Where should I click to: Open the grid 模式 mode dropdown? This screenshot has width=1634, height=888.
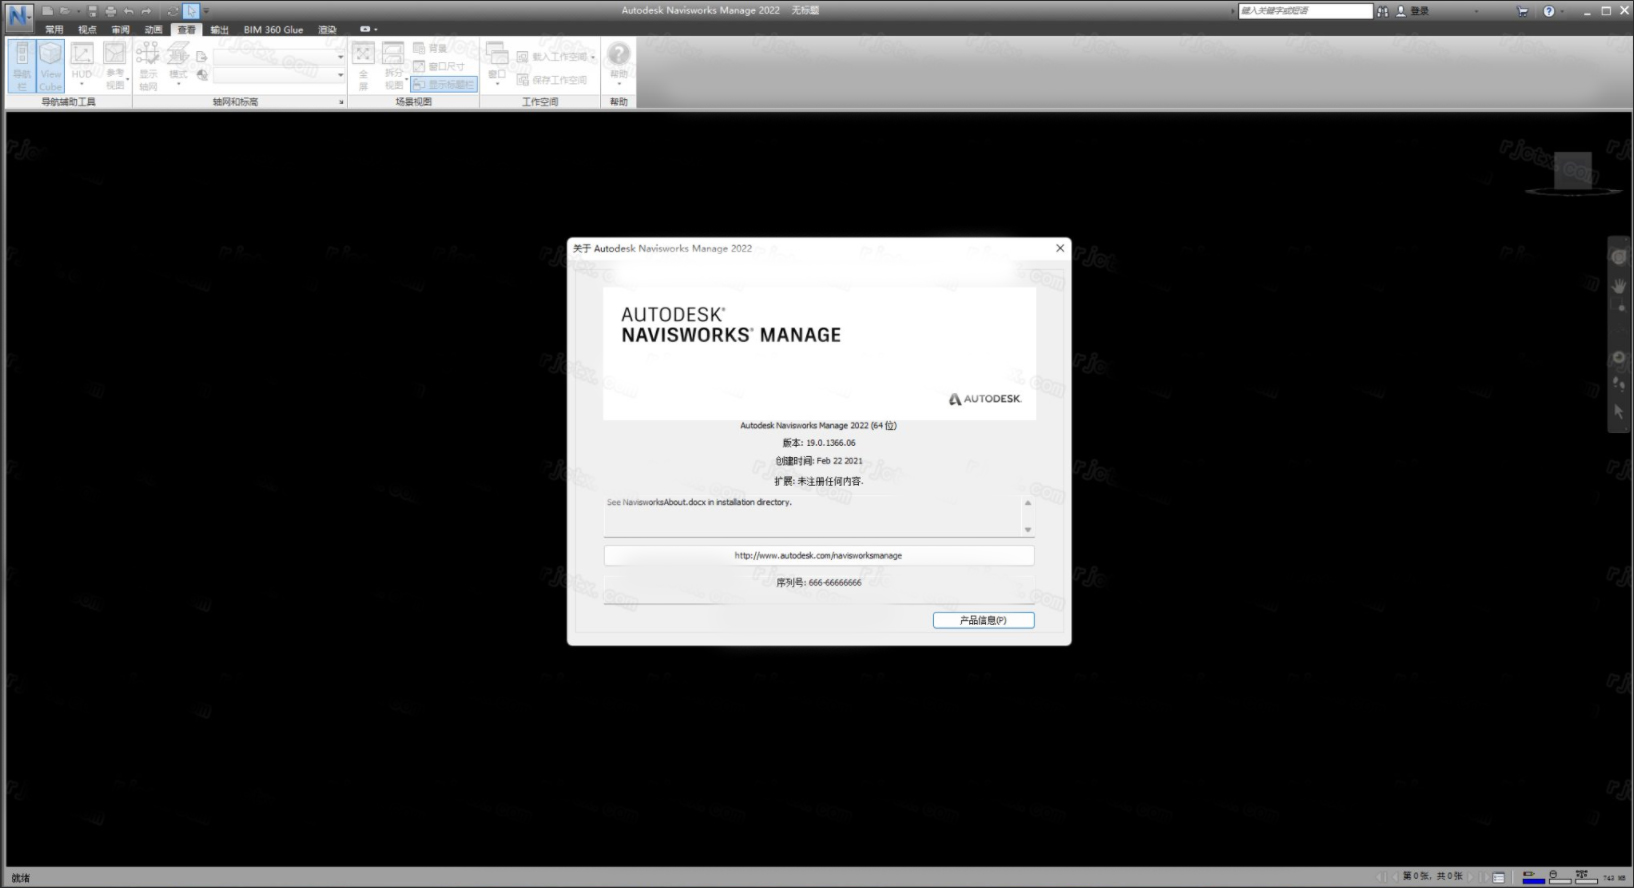(x=178, y=66)
